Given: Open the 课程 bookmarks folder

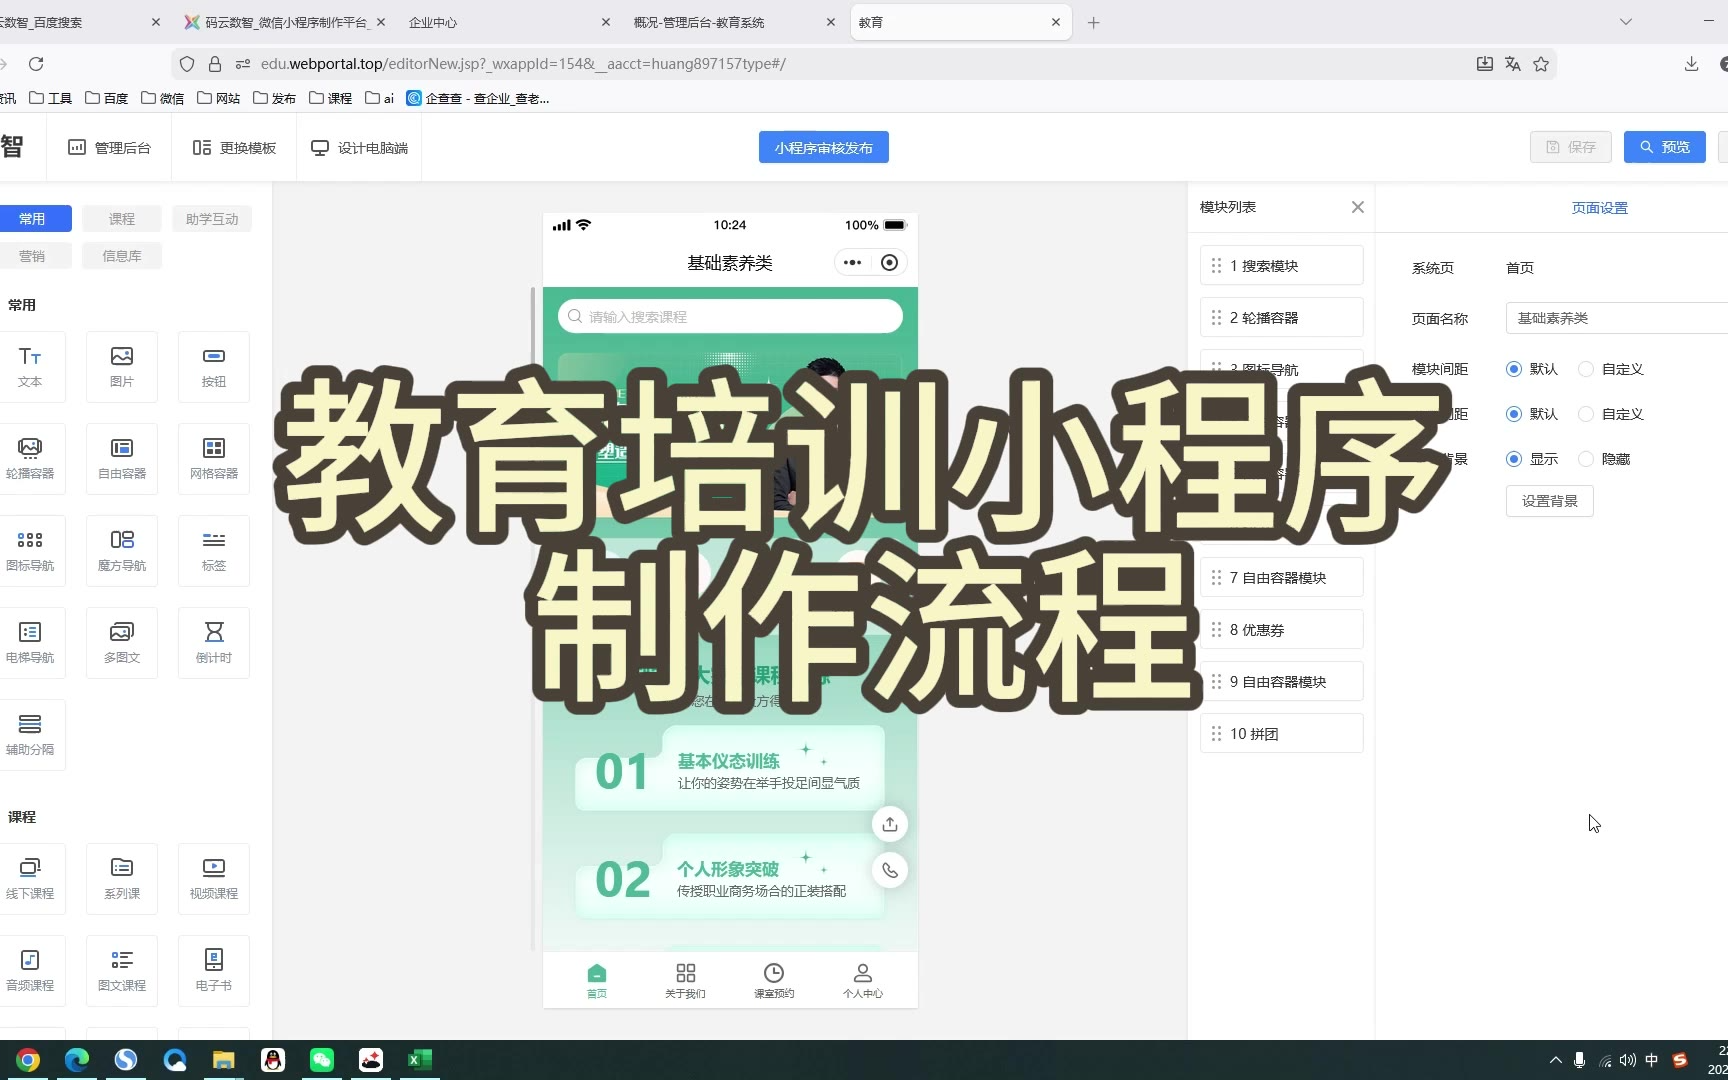Looking at the screenshot, I should (330, 98).
